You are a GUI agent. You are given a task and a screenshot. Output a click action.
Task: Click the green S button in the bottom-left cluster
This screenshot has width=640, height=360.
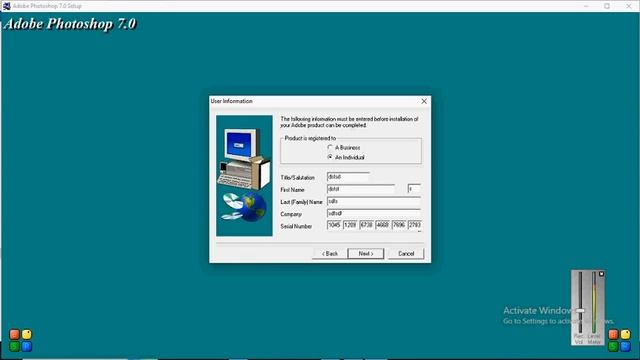click(x=15, y=347)
